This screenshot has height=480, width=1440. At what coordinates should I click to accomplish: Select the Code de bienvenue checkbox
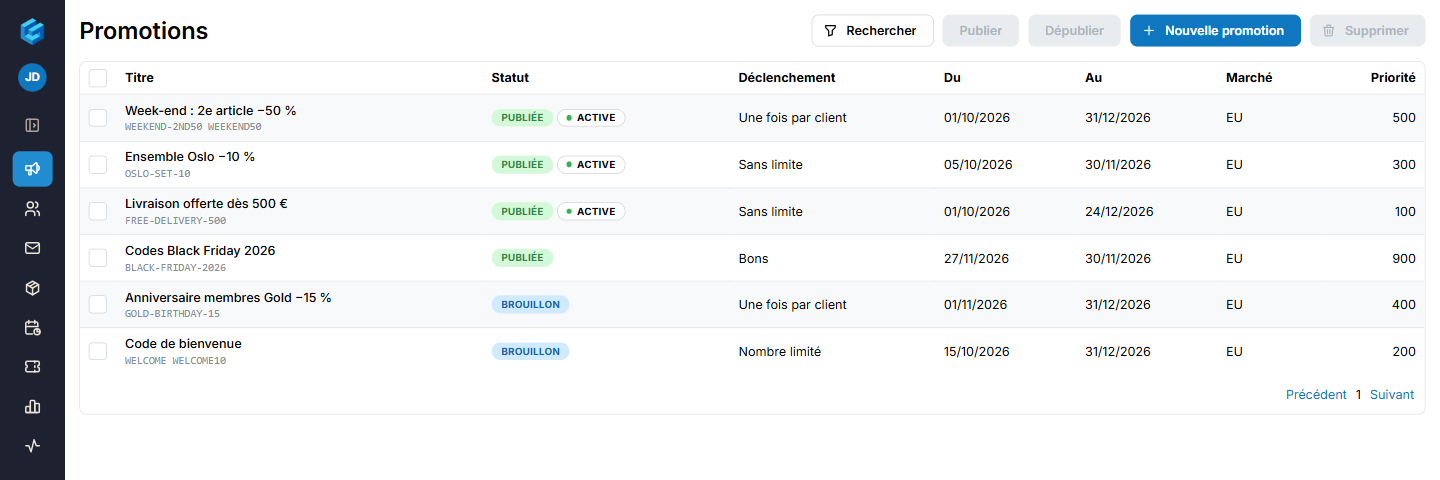point(98,351)
